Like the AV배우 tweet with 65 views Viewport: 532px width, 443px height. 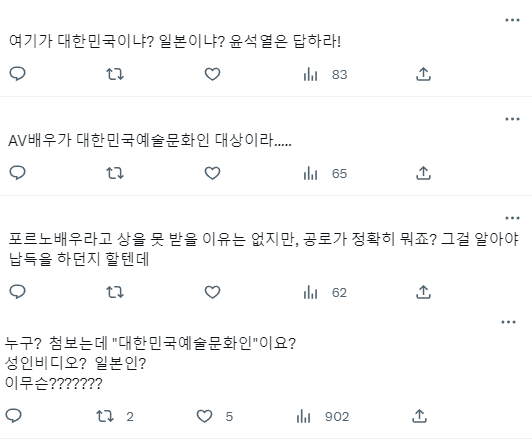tap(212, 173)
